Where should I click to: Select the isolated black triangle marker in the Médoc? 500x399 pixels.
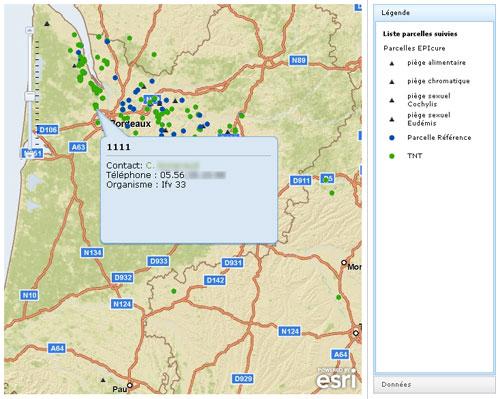click(47, 24)
